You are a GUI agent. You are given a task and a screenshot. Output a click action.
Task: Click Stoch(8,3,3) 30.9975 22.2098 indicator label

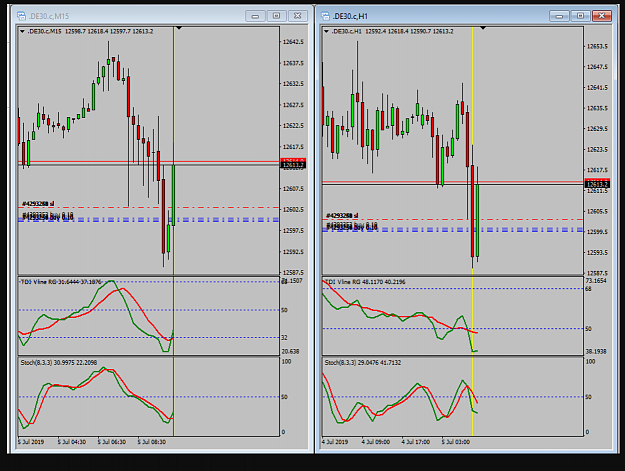59,363
